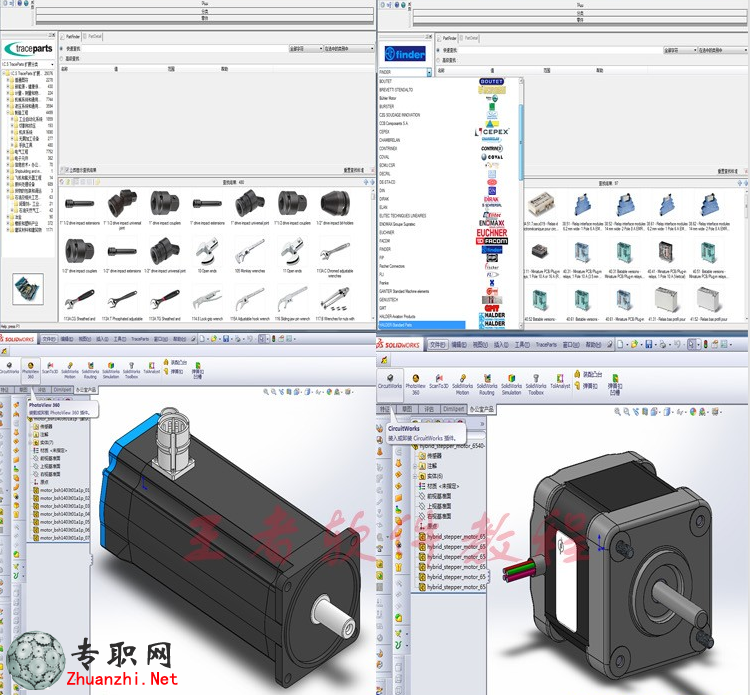Switch to DimXpert tab in stepper motor window
750x695 pixels.
point(453,409)
